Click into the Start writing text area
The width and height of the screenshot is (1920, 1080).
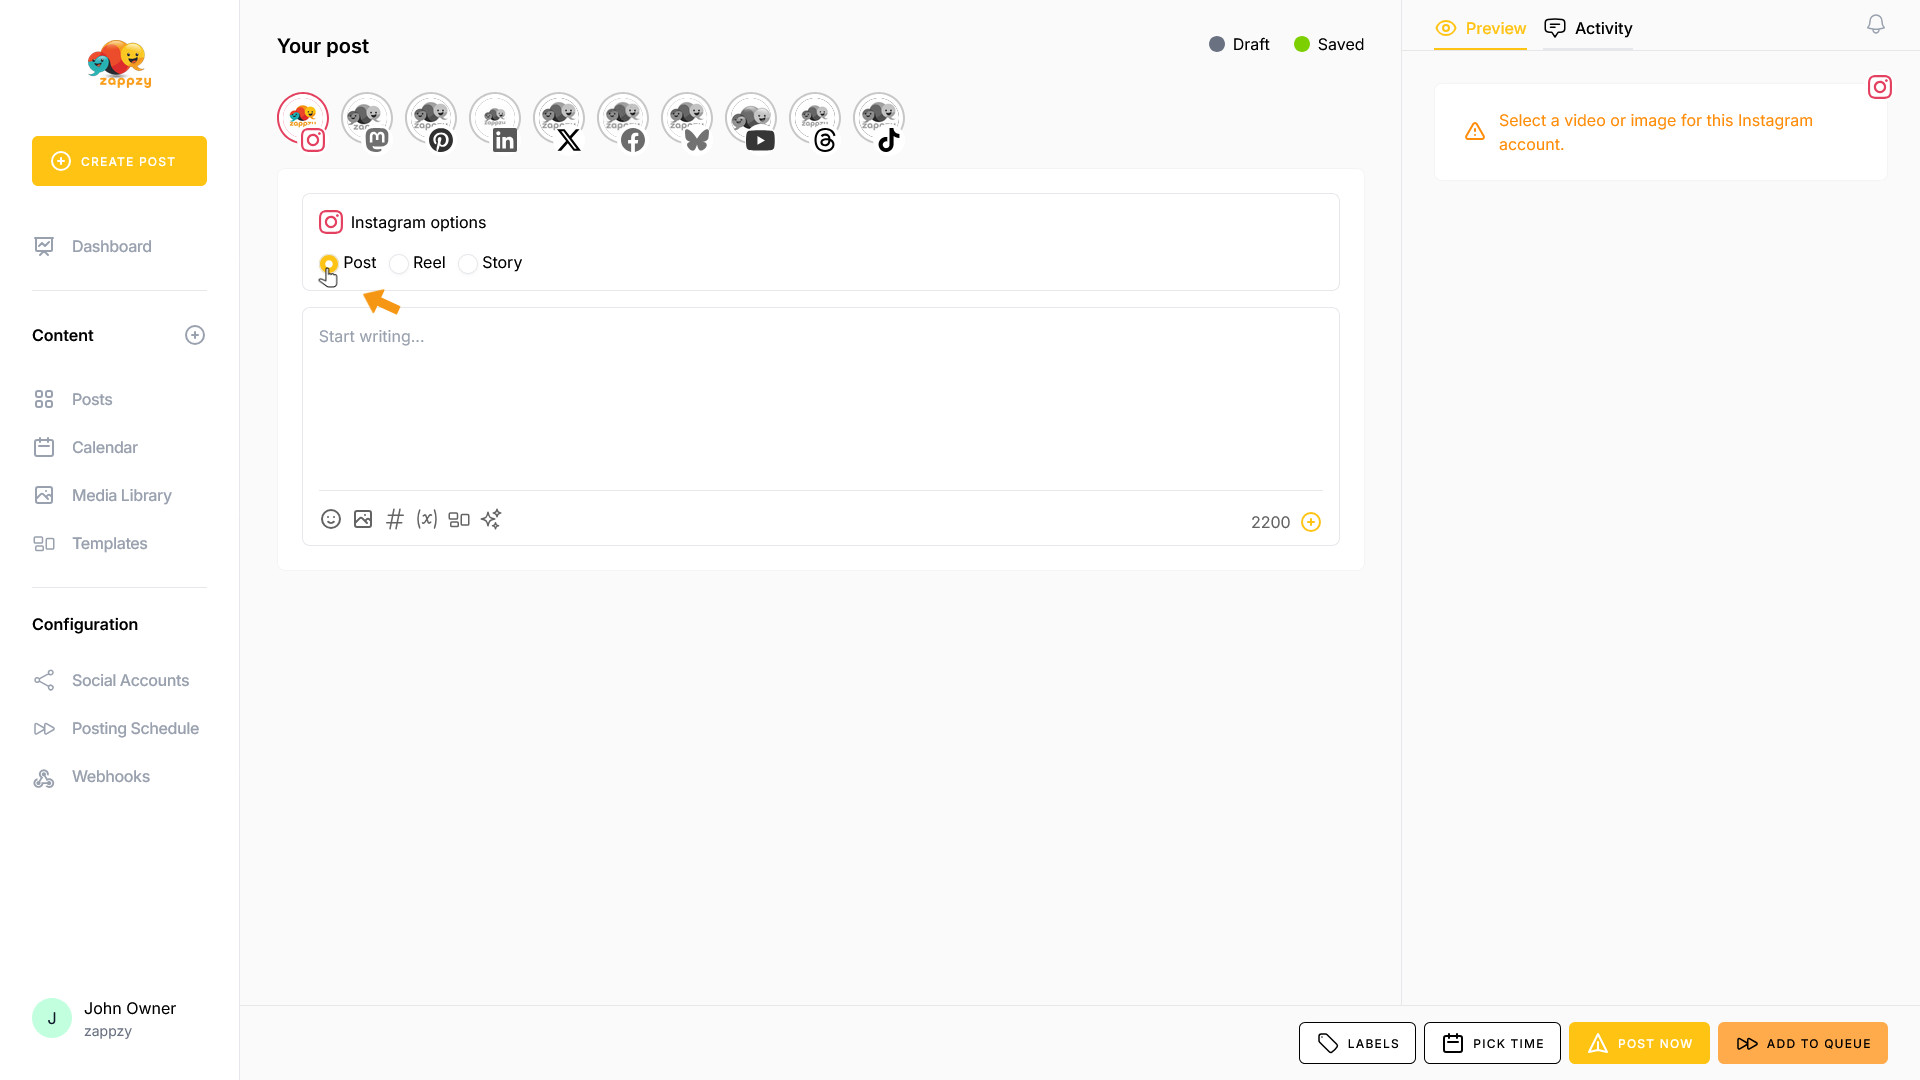(x=820, y=400)
